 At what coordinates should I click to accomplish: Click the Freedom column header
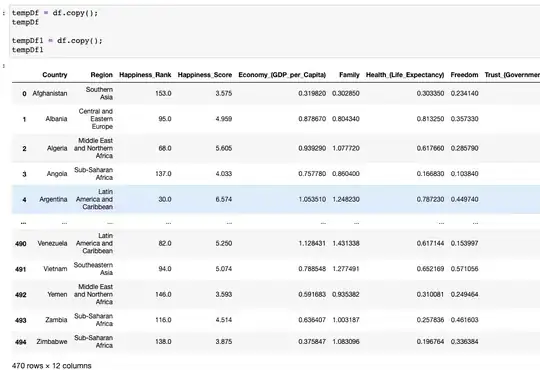pos(464,75)
